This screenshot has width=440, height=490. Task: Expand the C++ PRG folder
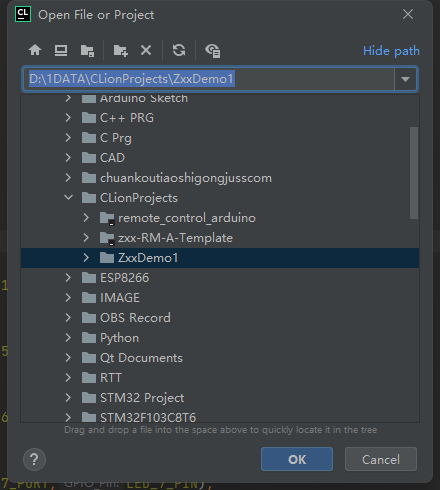click(68, 118)
